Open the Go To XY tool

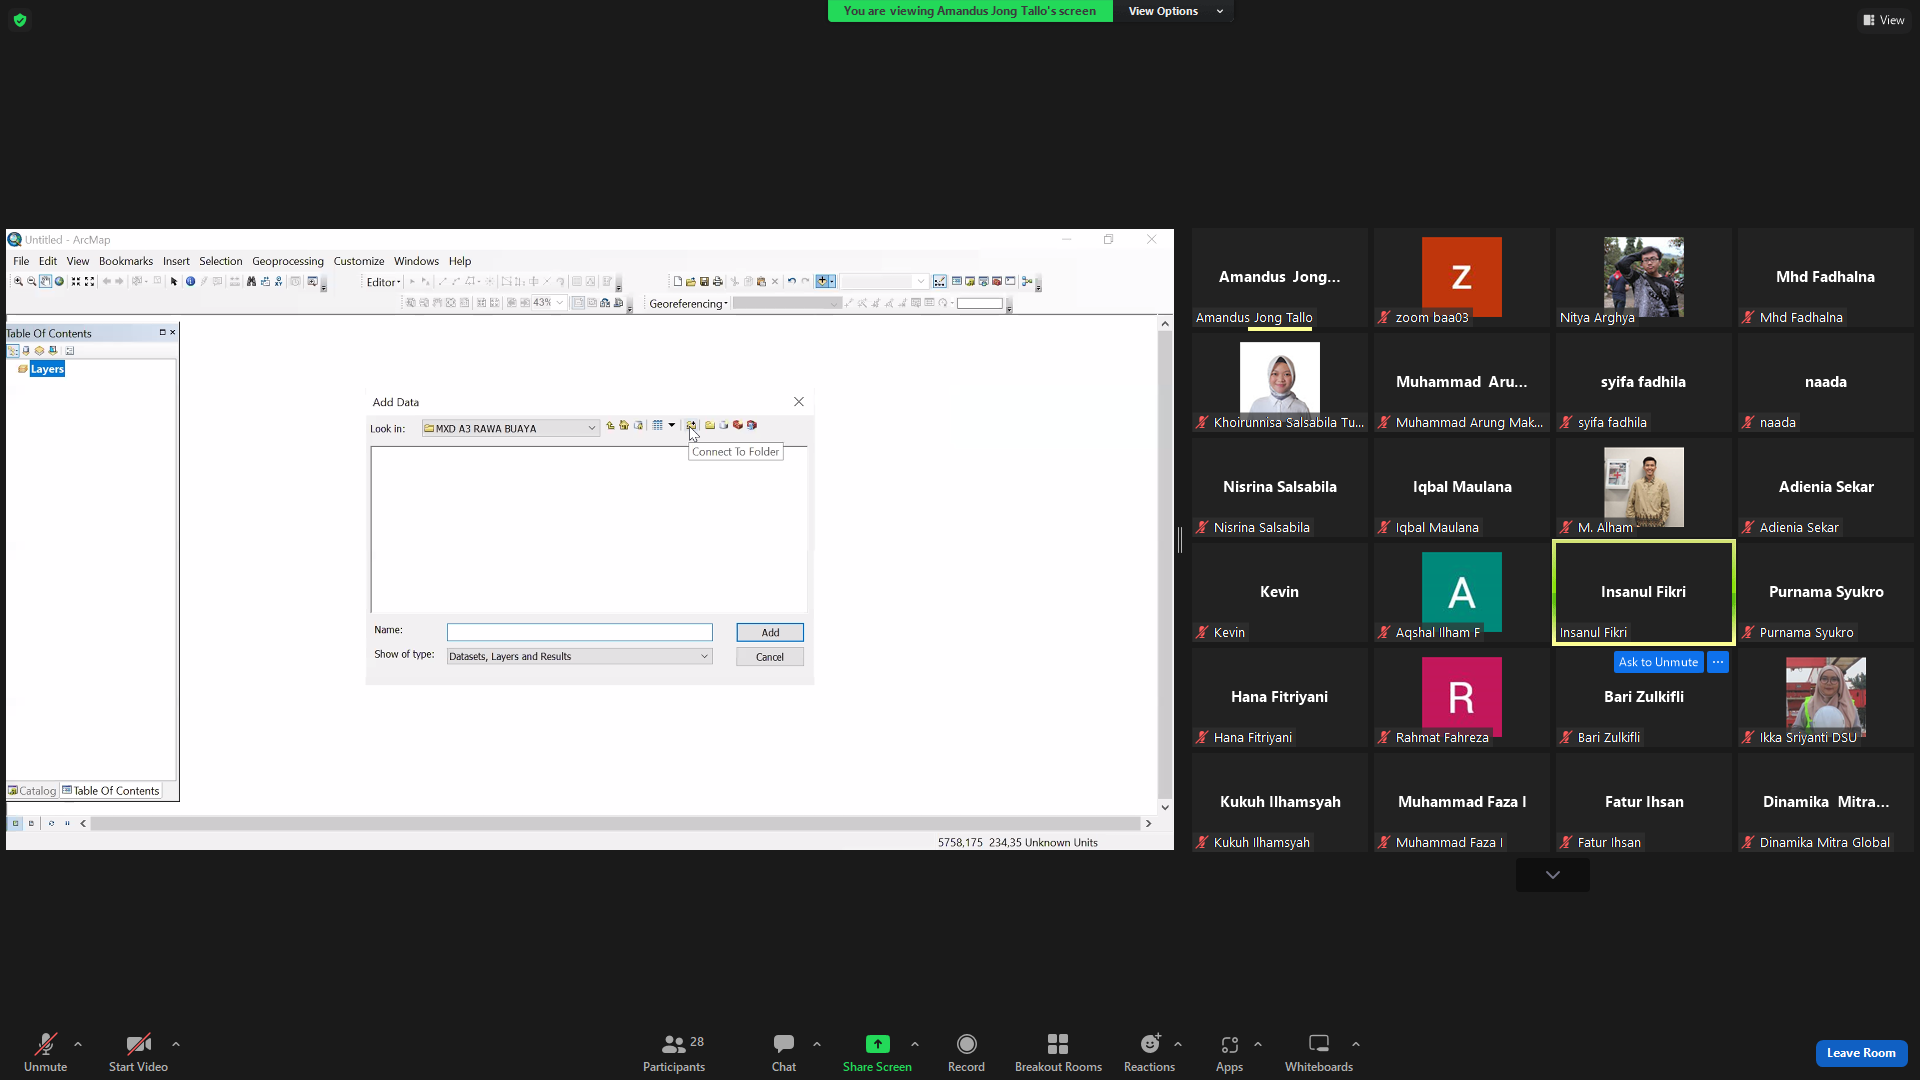pyautogui.click(x=279, y=282)
